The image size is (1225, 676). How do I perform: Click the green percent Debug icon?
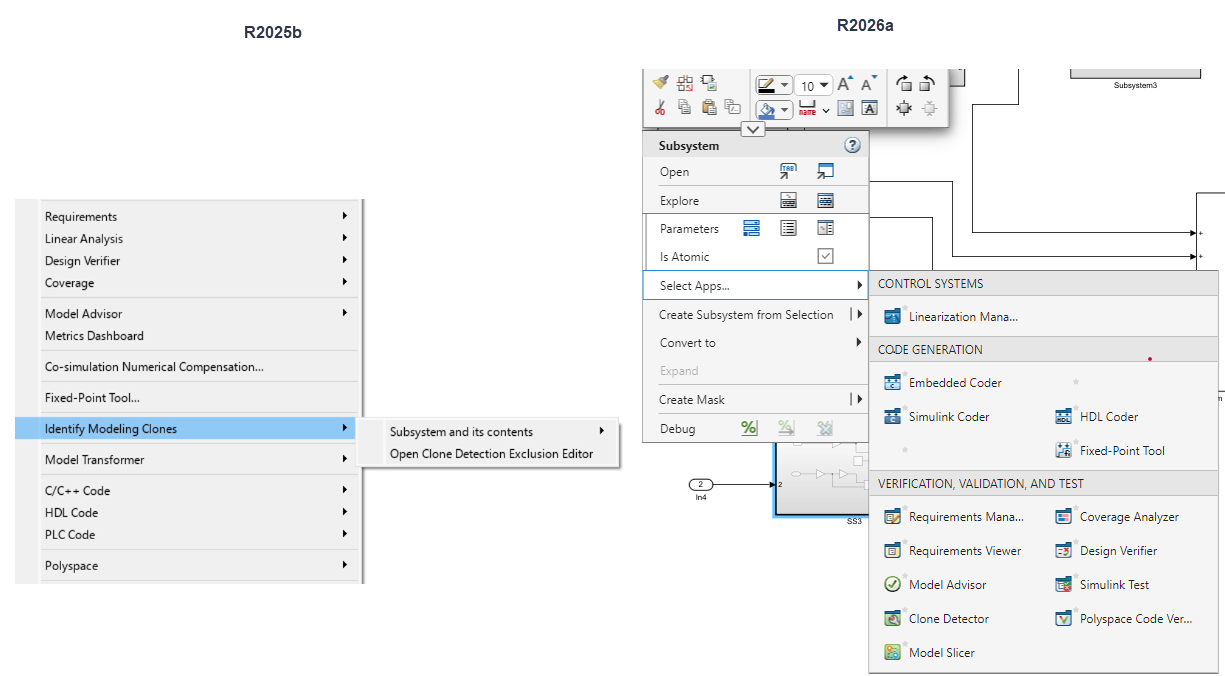click(749, 428)
